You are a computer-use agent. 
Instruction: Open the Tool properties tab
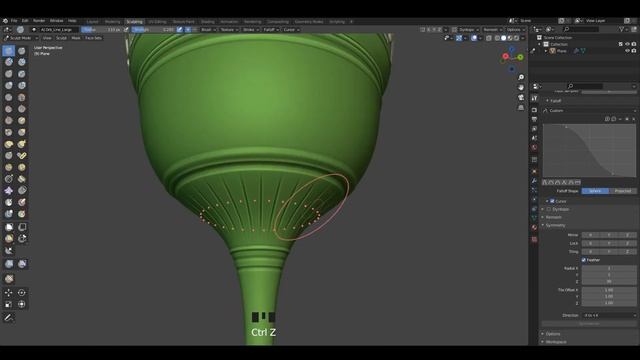534,98
